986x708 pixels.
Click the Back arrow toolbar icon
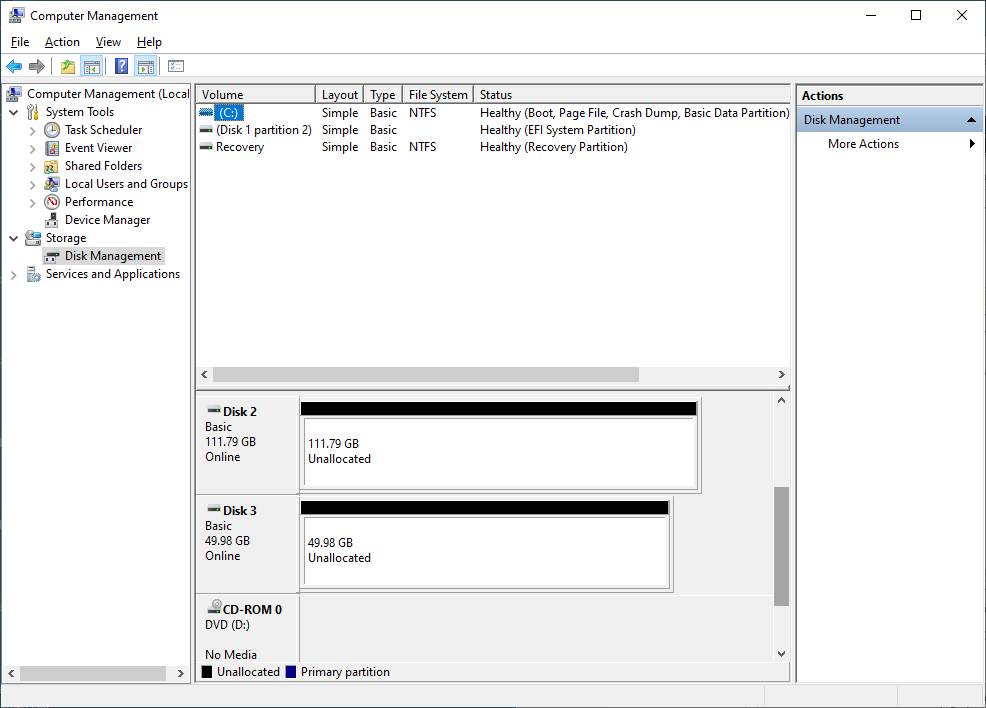tap(14, 66)
